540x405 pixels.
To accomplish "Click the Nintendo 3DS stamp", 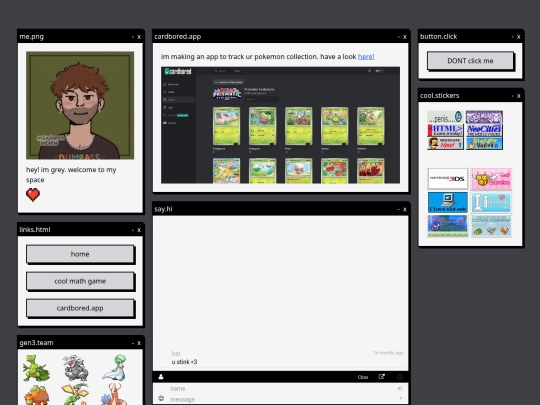I will coord(448,179).
